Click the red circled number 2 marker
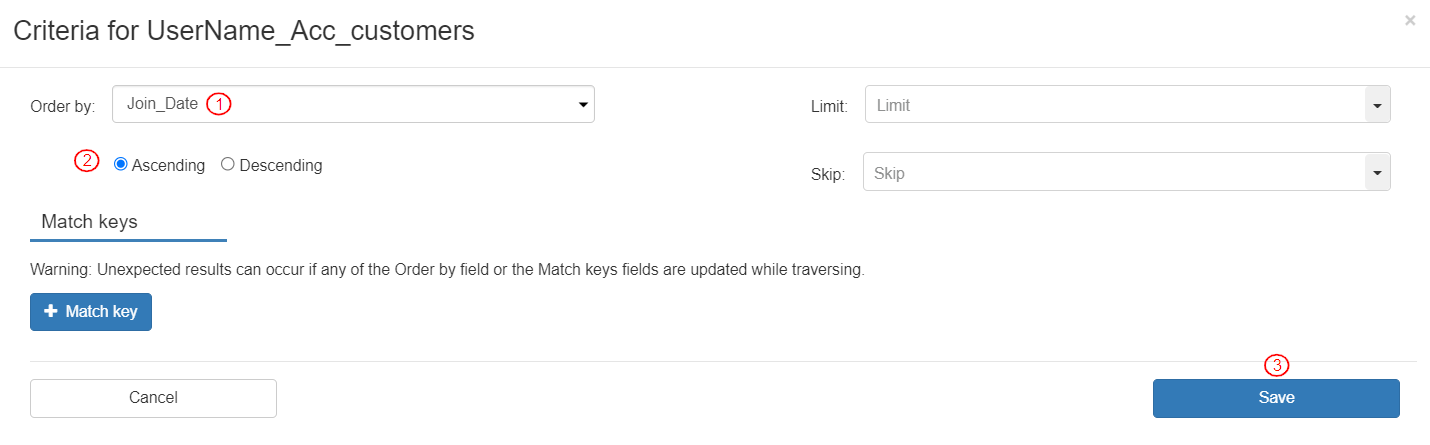The image size is (1430, 445). [88, 161]
